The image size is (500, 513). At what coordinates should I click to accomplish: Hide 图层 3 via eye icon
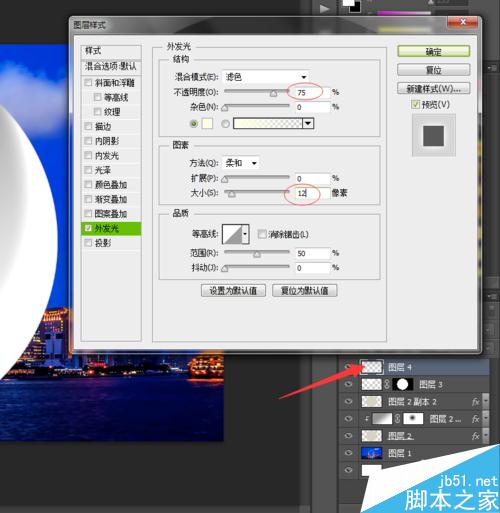pos(349,384)
